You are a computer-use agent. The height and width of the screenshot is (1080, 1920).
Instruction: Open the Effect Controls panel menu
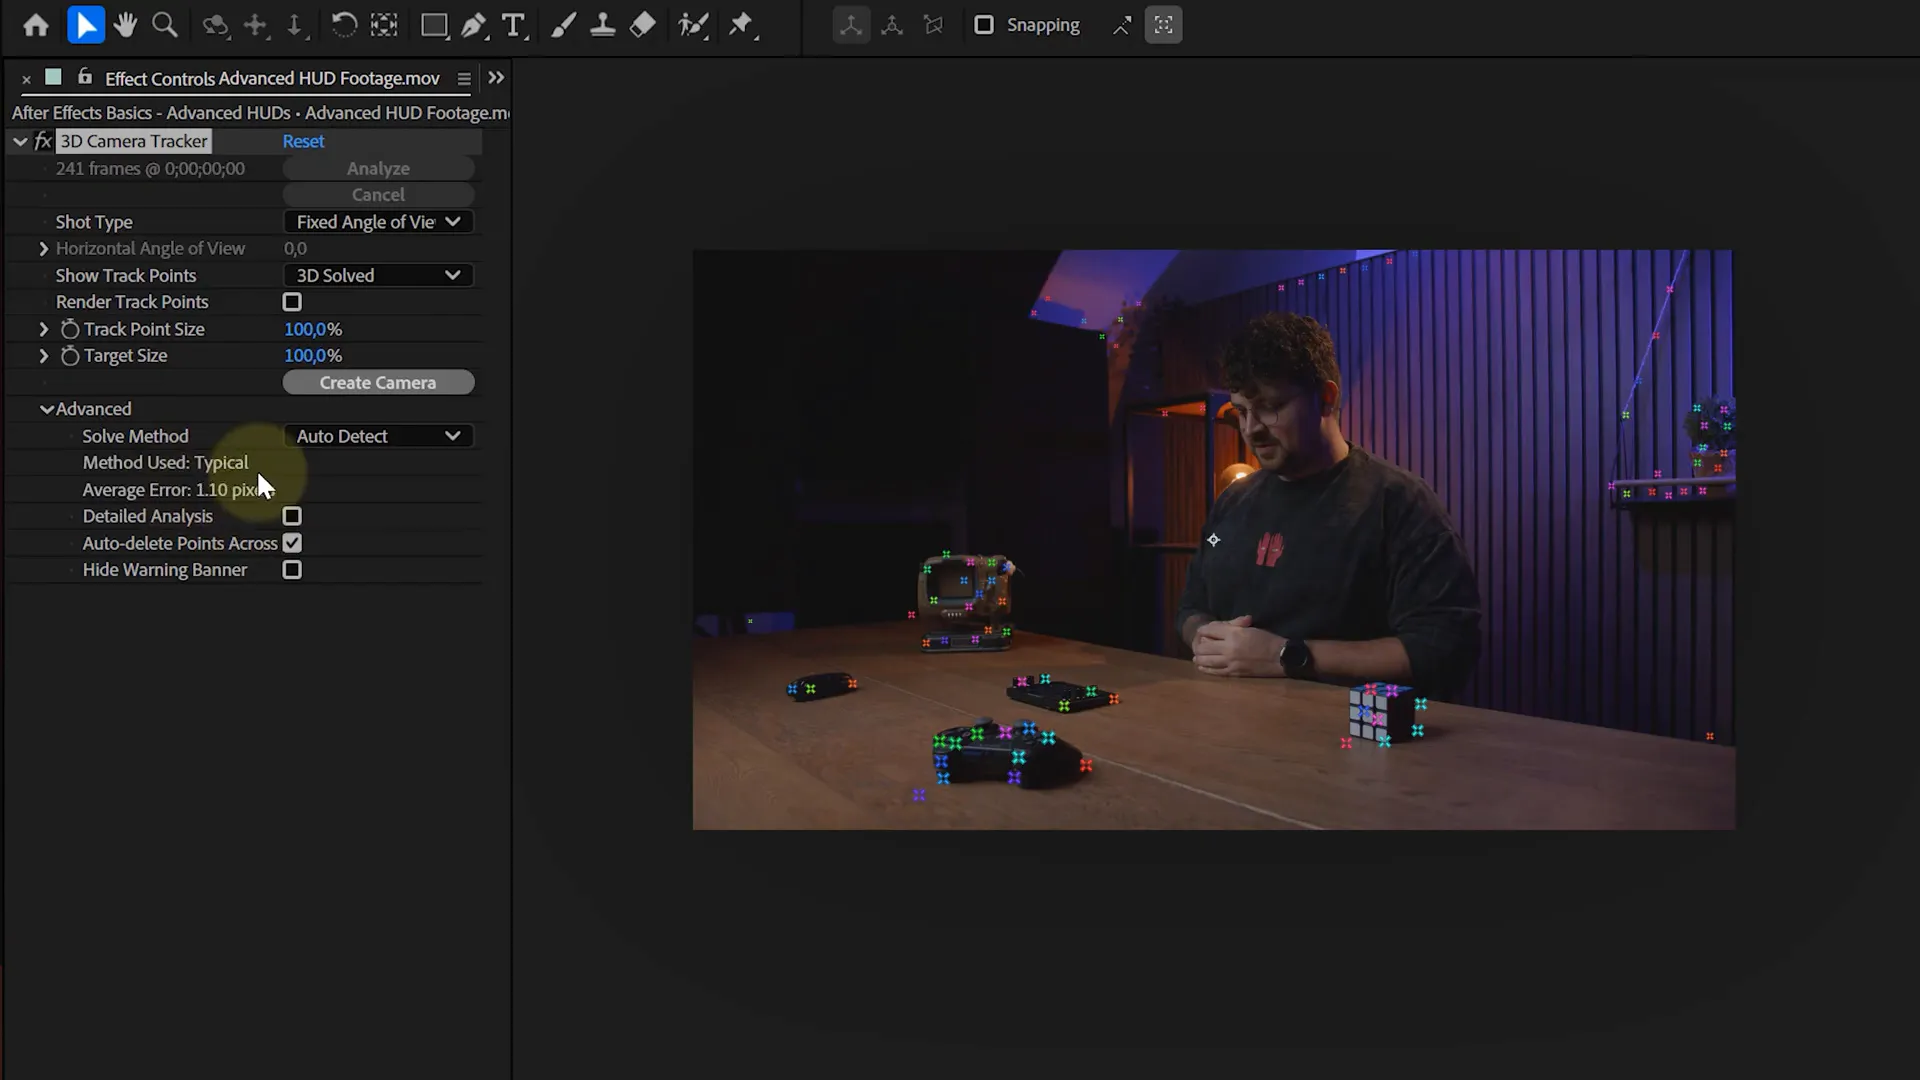coord(464,78)
